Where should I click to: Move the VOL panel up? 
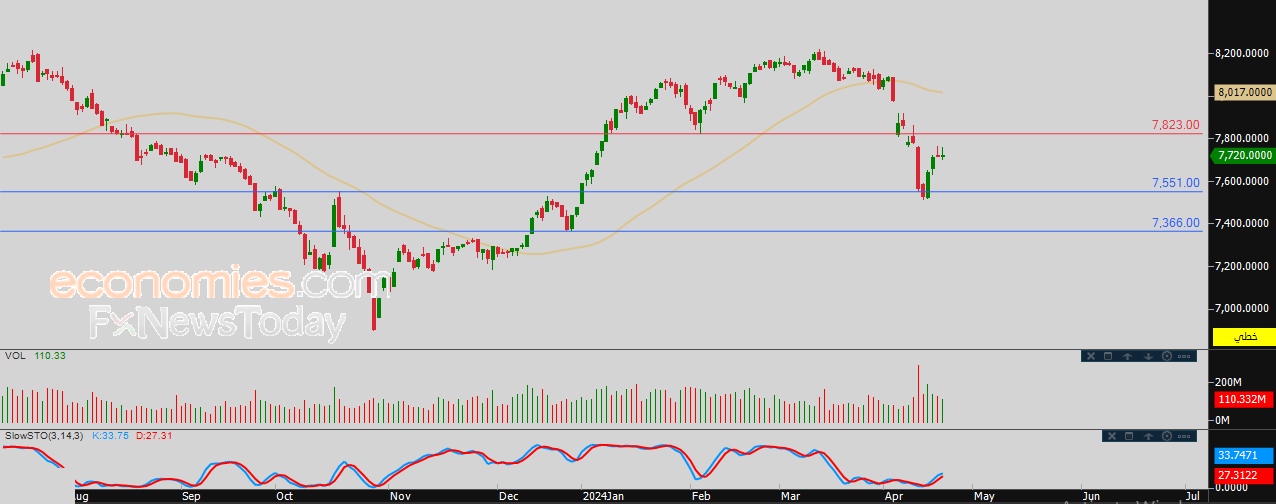tap(1128, 356)
